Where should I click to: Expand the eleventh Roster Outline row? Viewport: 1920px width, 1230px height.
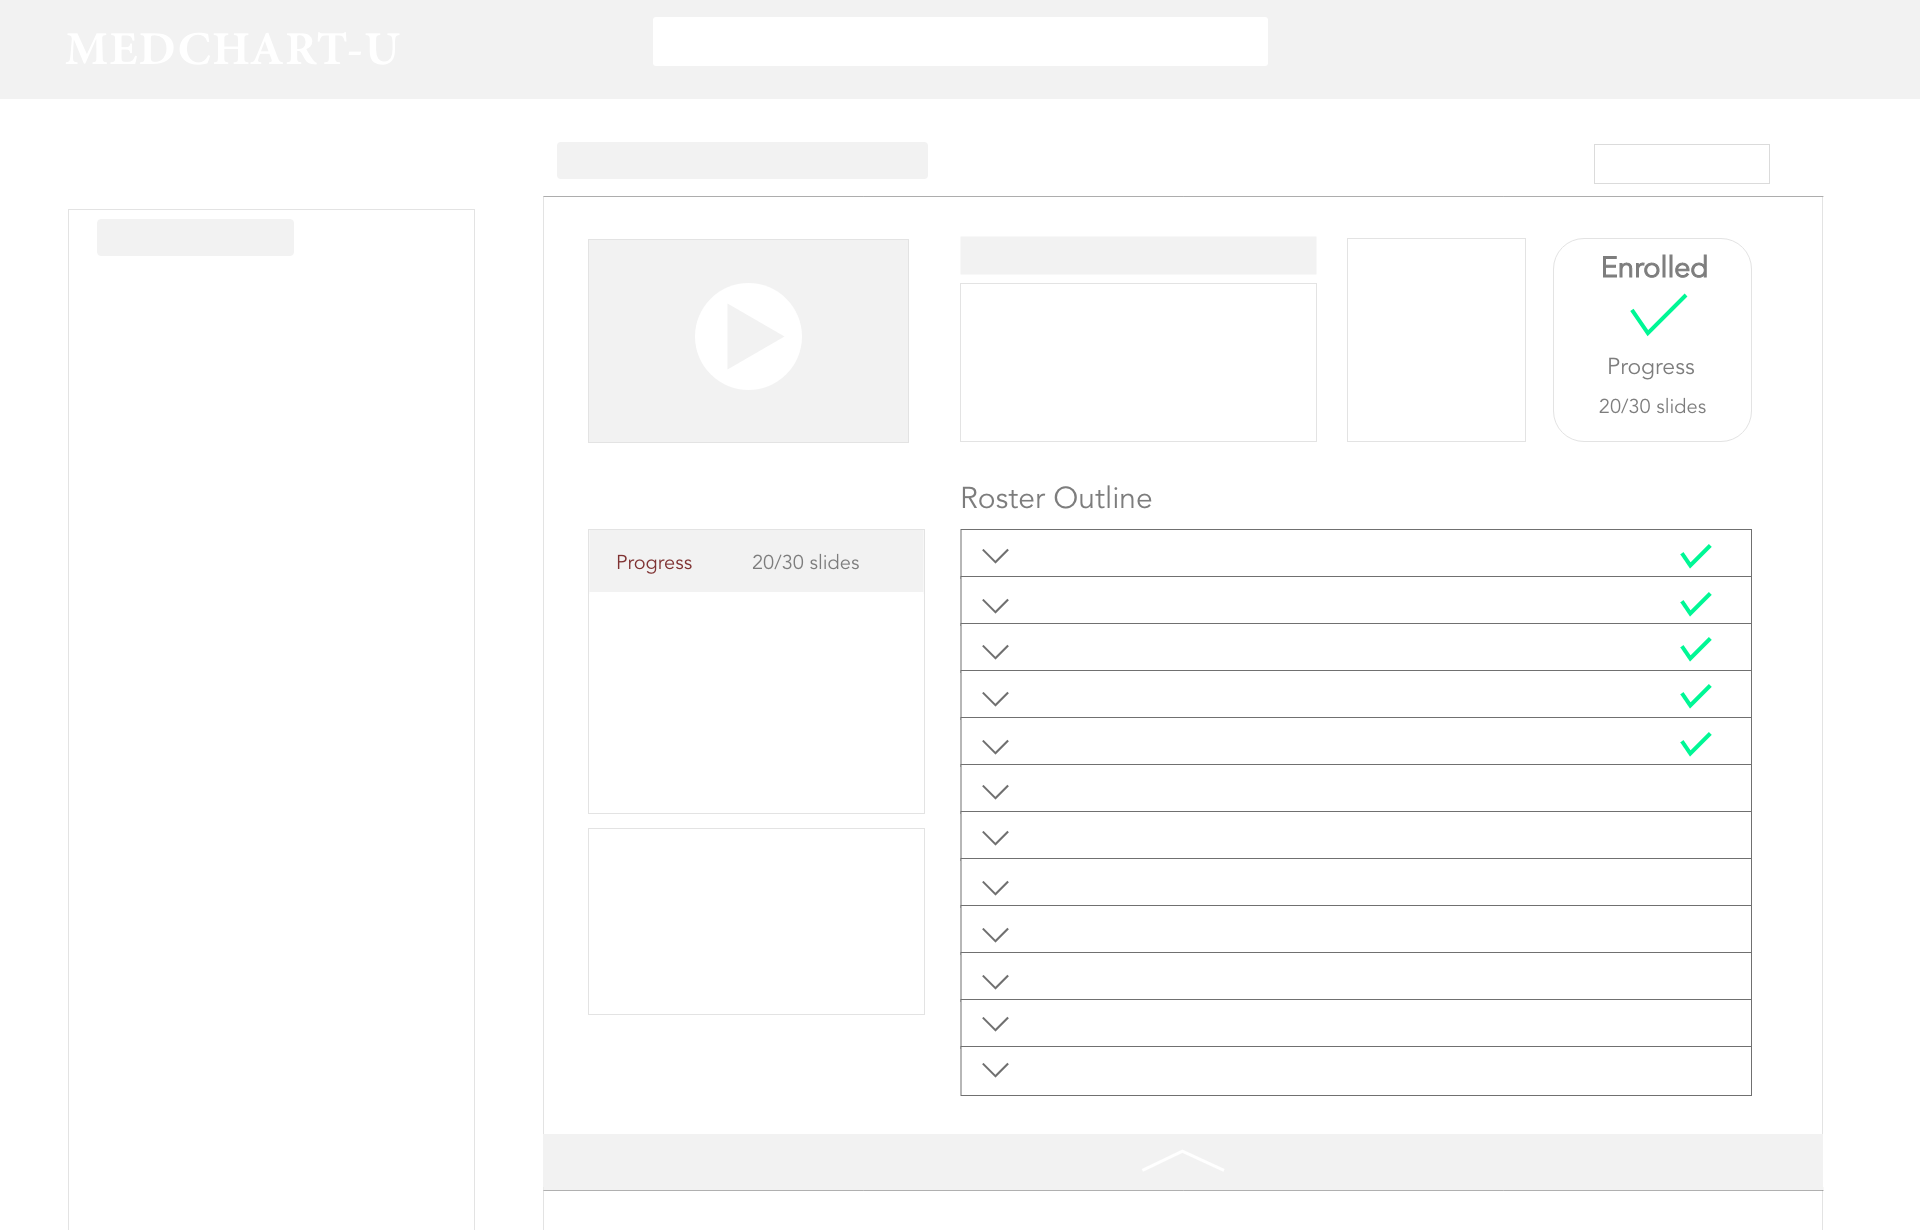[x=996, y=1024]
